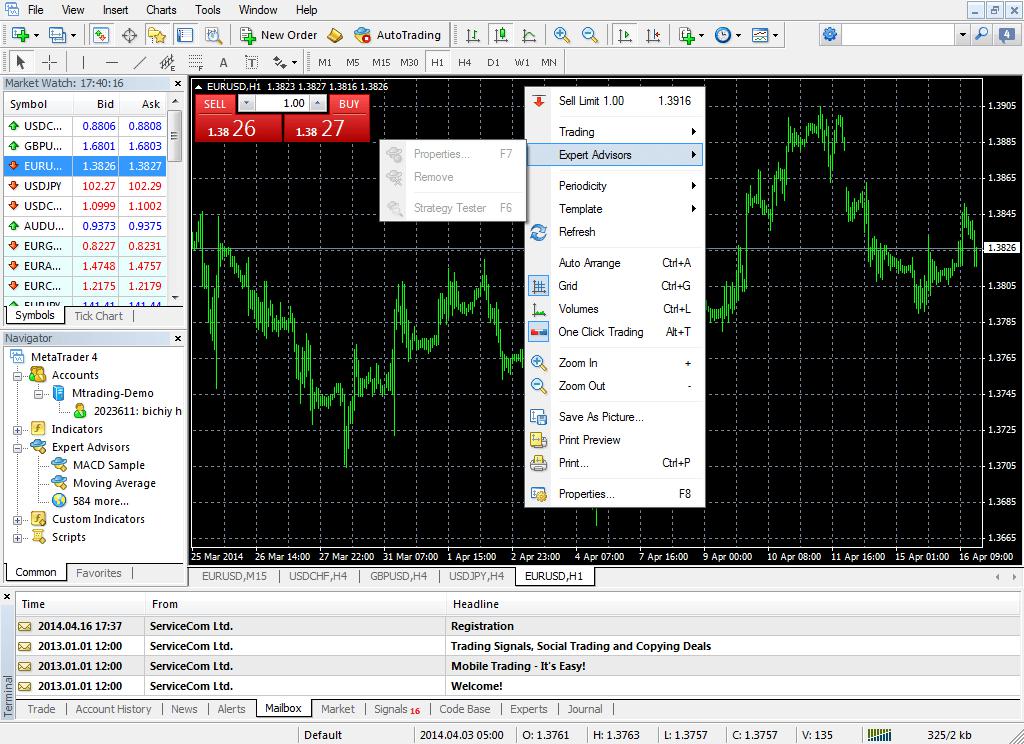The width and height of the screenshot is (1024, 744).
Task: Select the Fibonacci retracement tool
Action: (195, 62)
